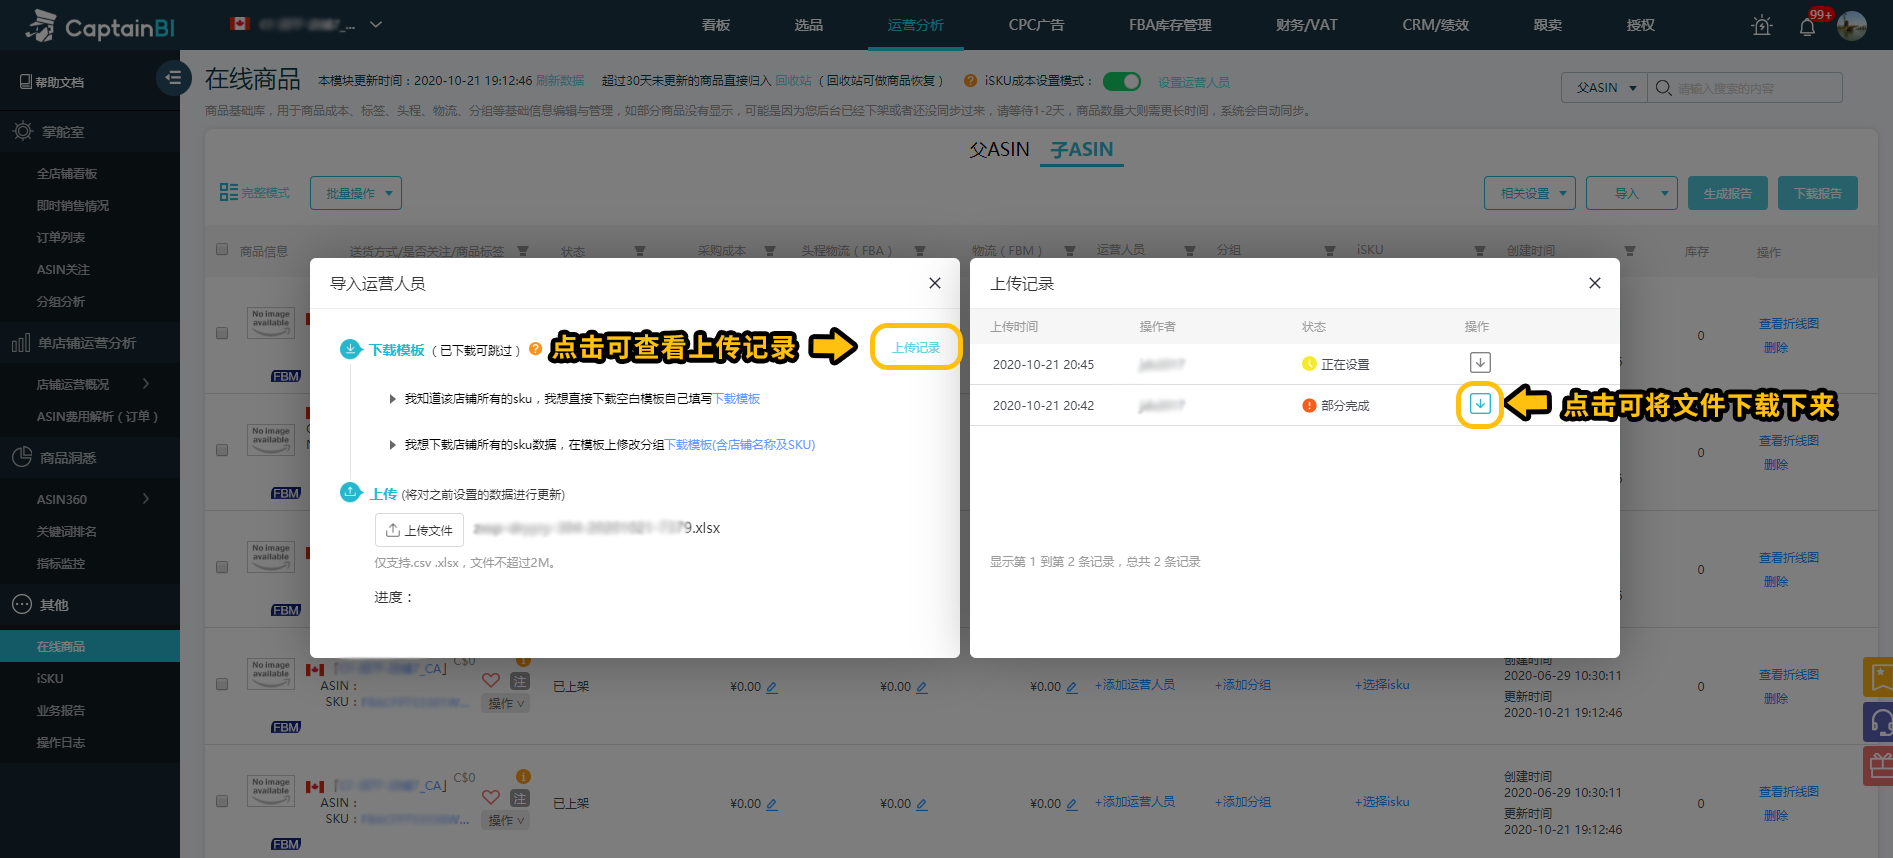1893x858 pixels.
Task: Click the 完整模式 layout icon
Action: click(x=228, y=192)
